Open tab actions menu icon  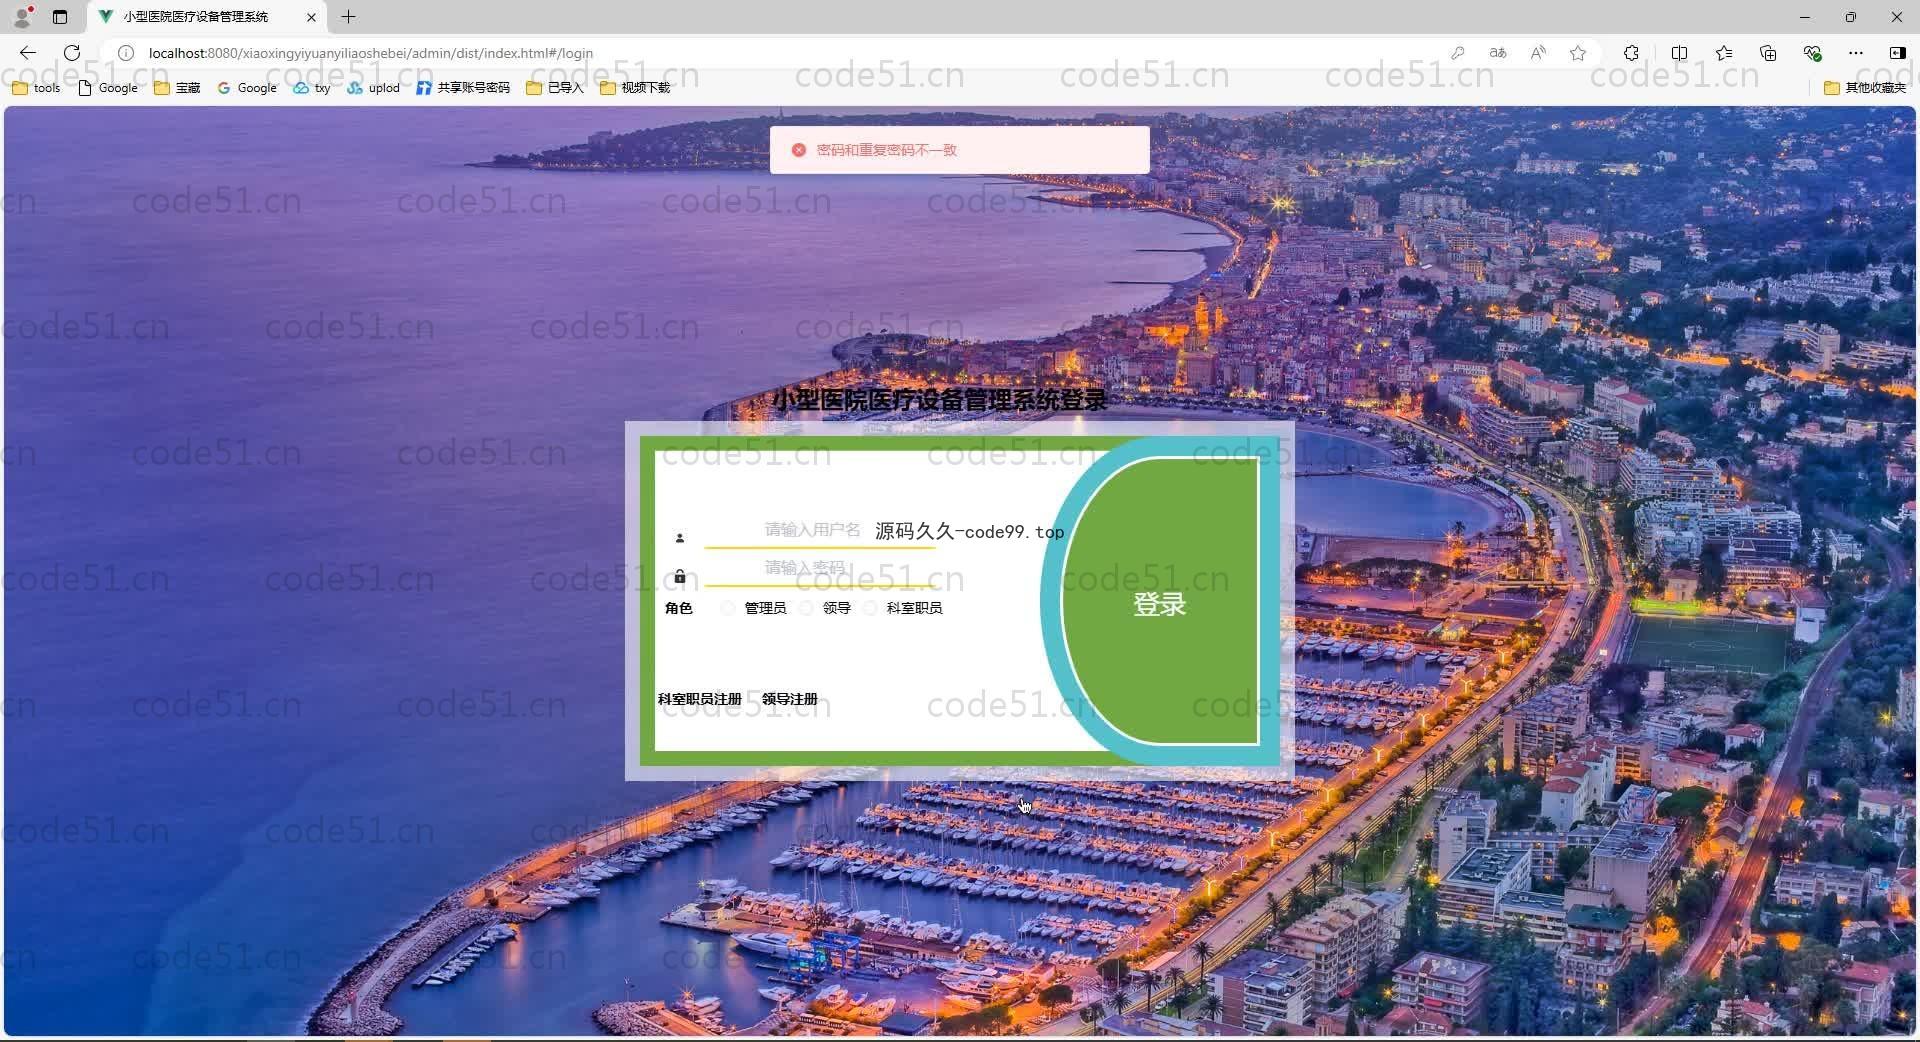(x=60, y=17)
